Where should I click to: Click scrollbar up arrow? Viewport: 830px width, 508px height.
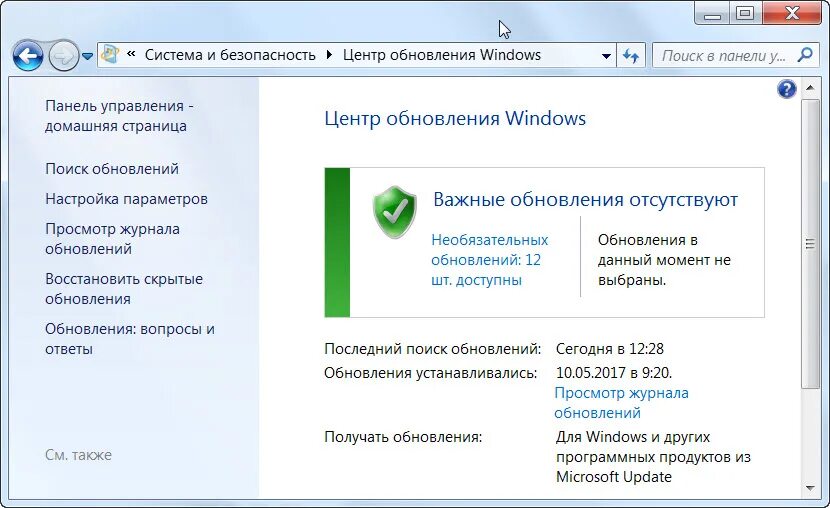click(809, 87)
